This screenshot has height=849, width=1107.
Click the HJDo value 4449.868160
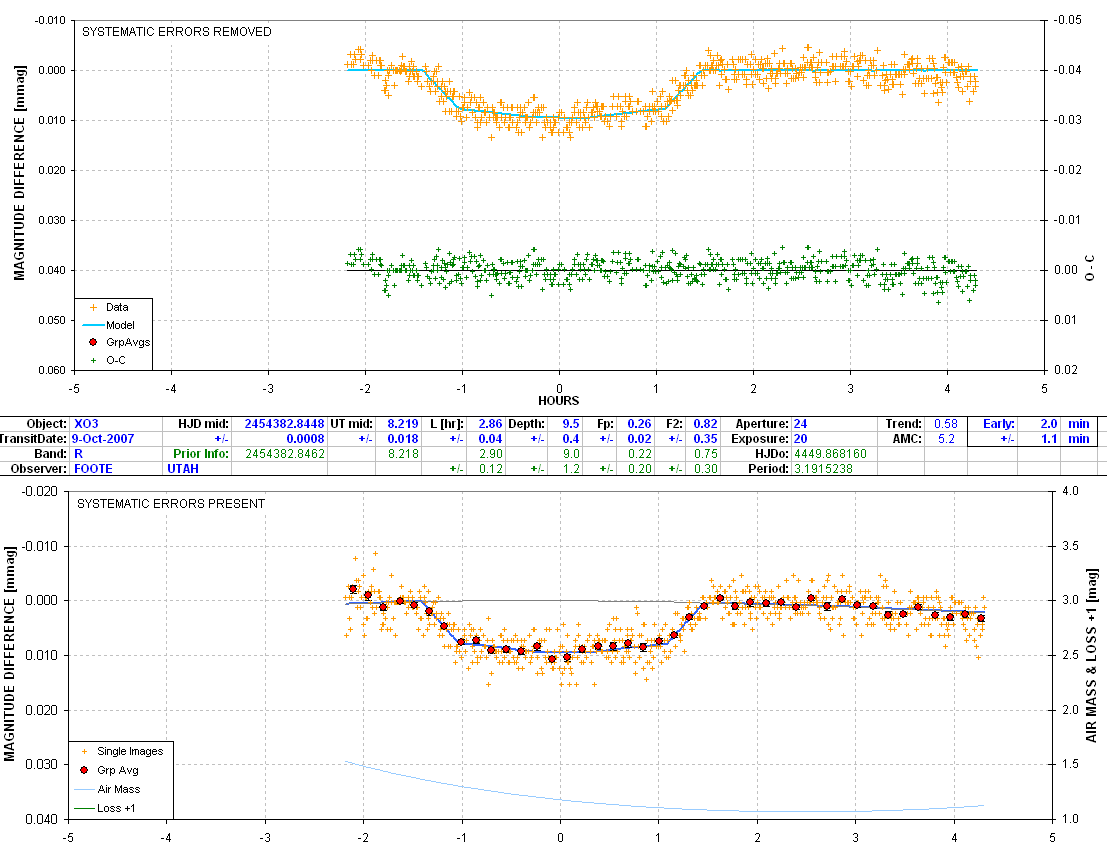pos(828,453)
